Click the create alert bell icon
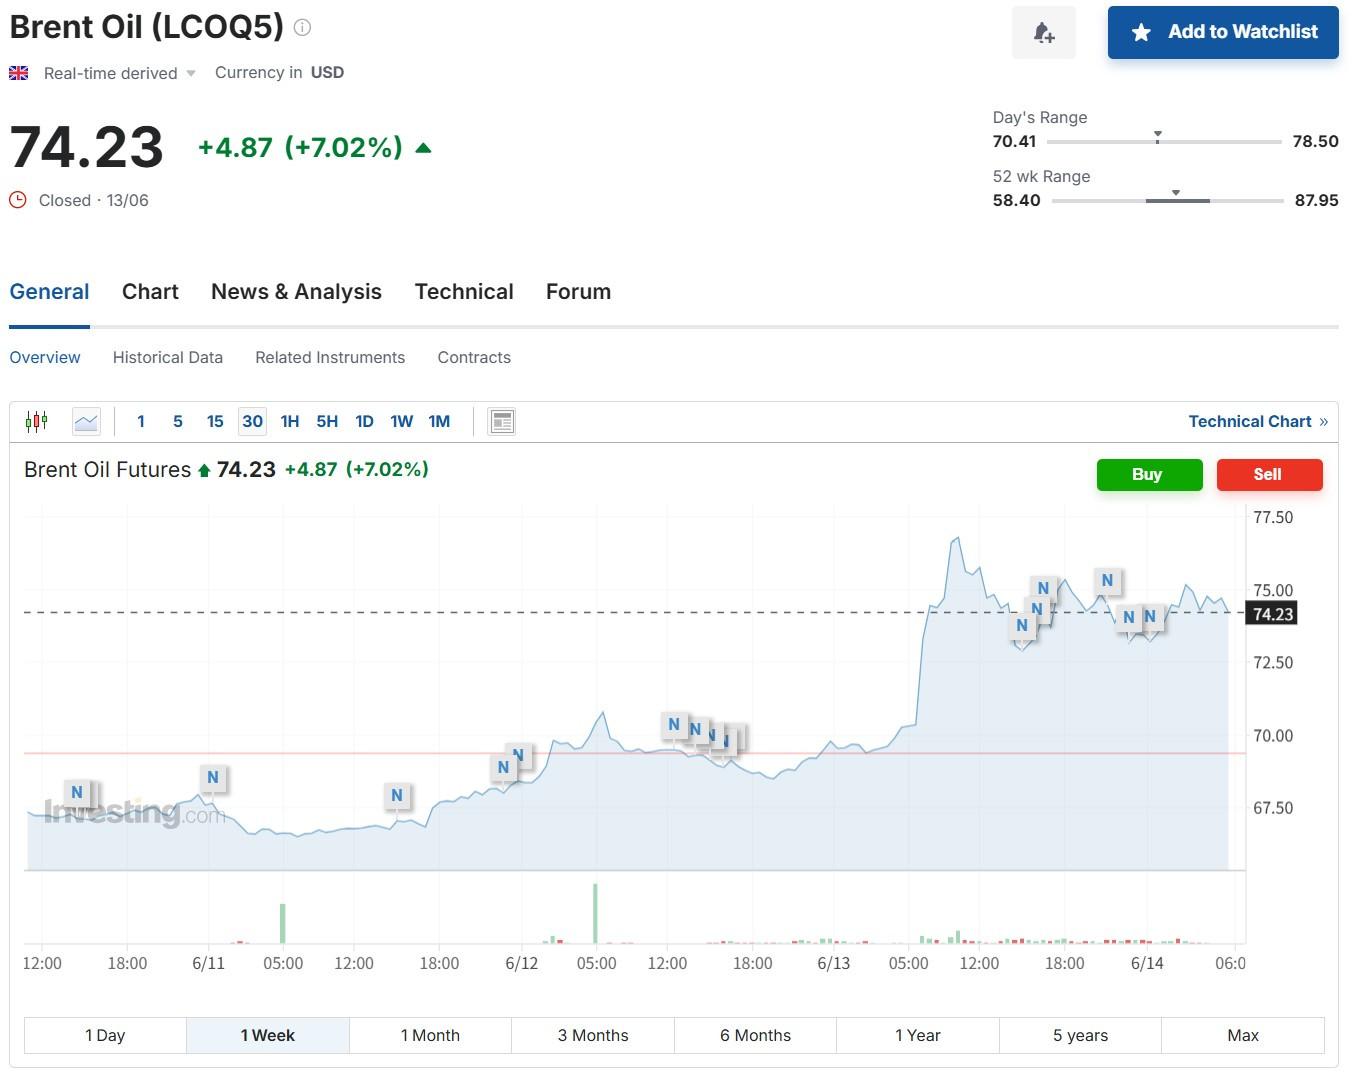1348x1078 pixels. point(1044,32)
